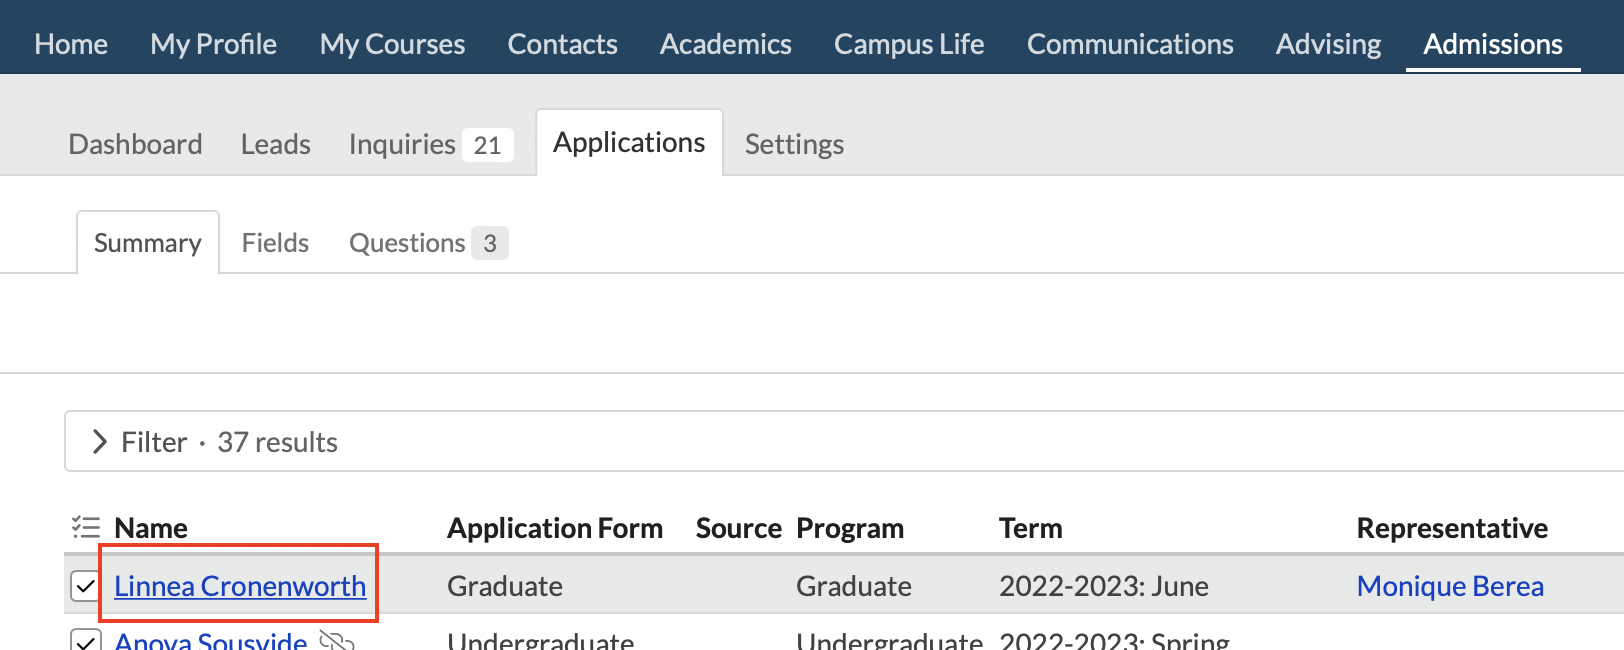Screen dimensions: 1624x650
Task: Open the Home menu item
Action: 71,44
